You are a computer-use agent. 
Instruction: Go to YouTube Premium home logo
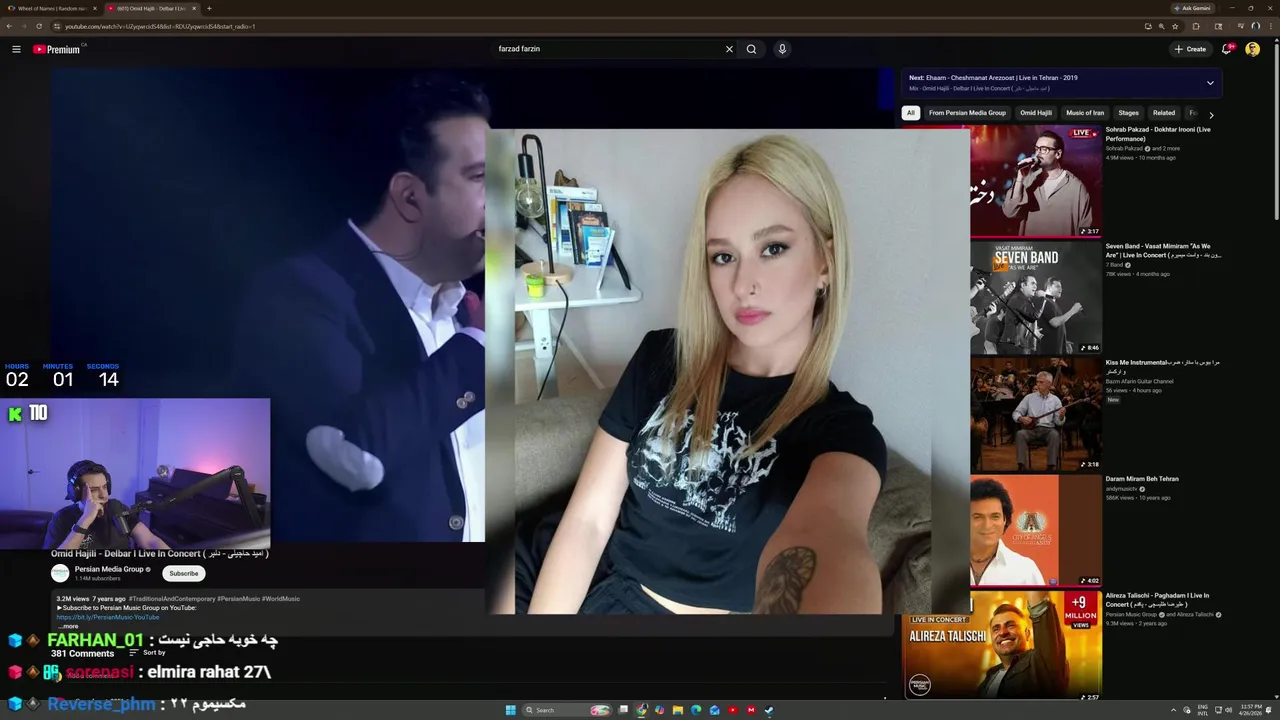56,49
